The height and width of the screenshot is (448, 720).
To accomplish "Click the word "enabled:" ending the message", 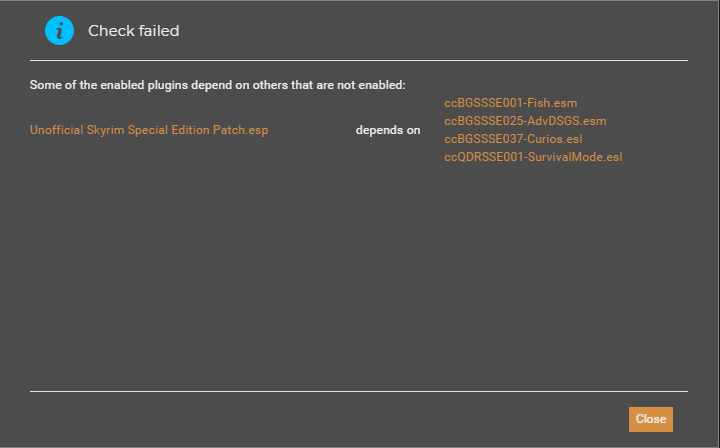I will 382,85.
